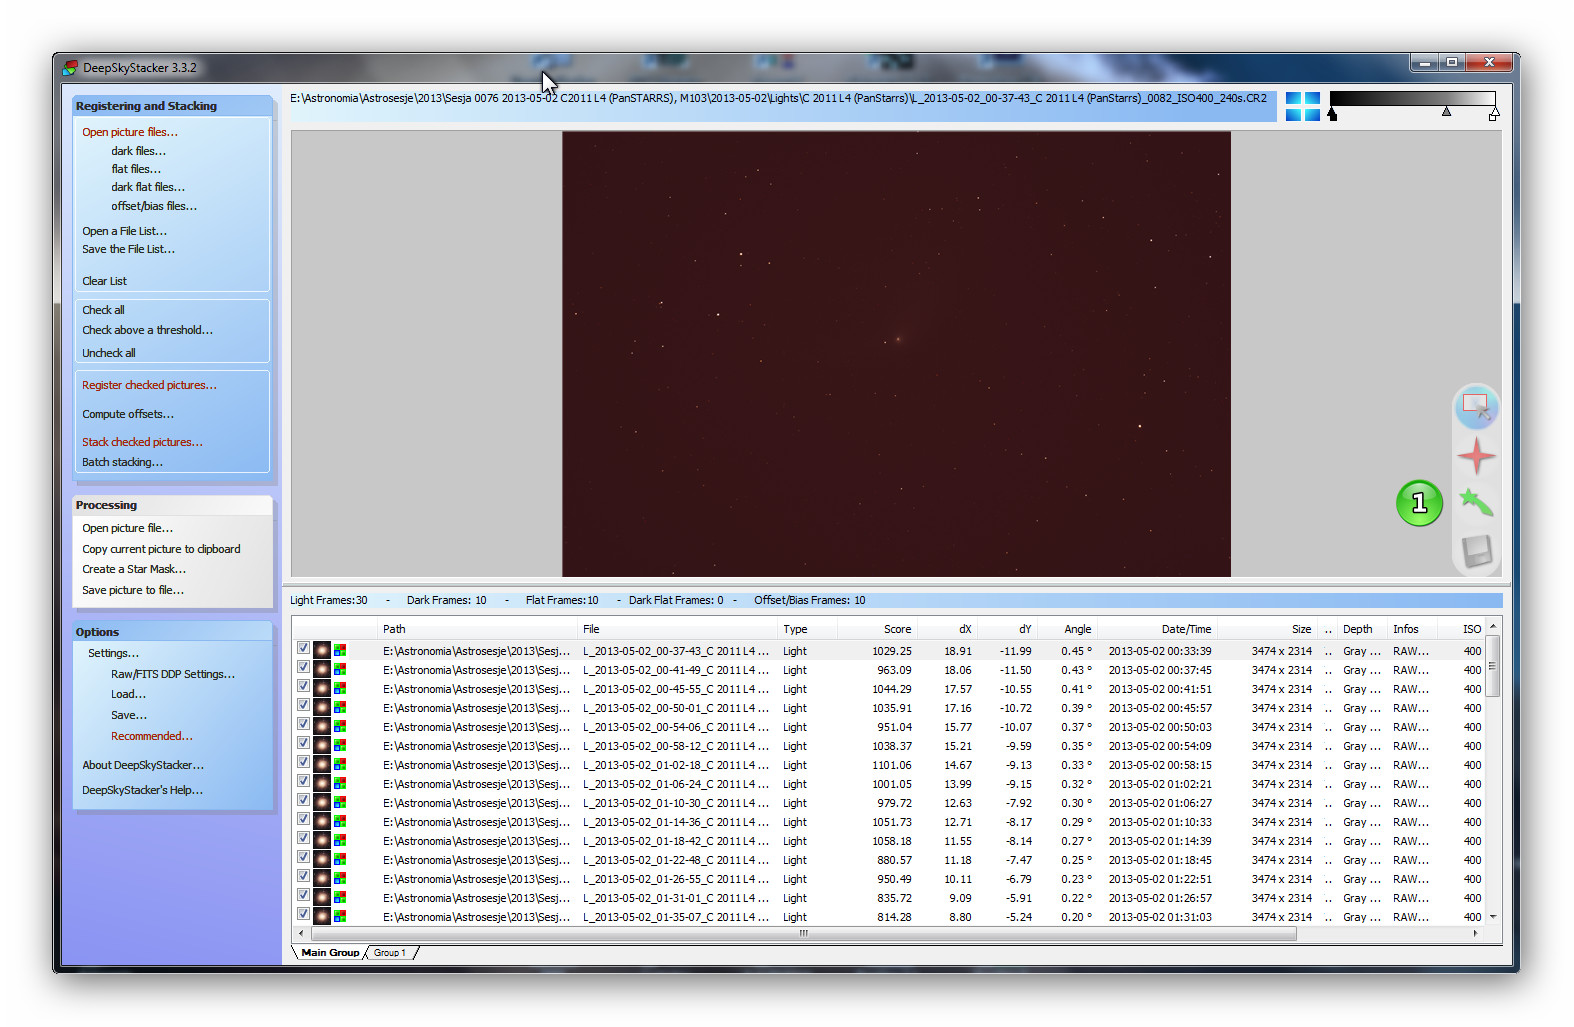Sort the list by the Date/Time column
The image size is (1574, 1027).
coord(1157,629)
